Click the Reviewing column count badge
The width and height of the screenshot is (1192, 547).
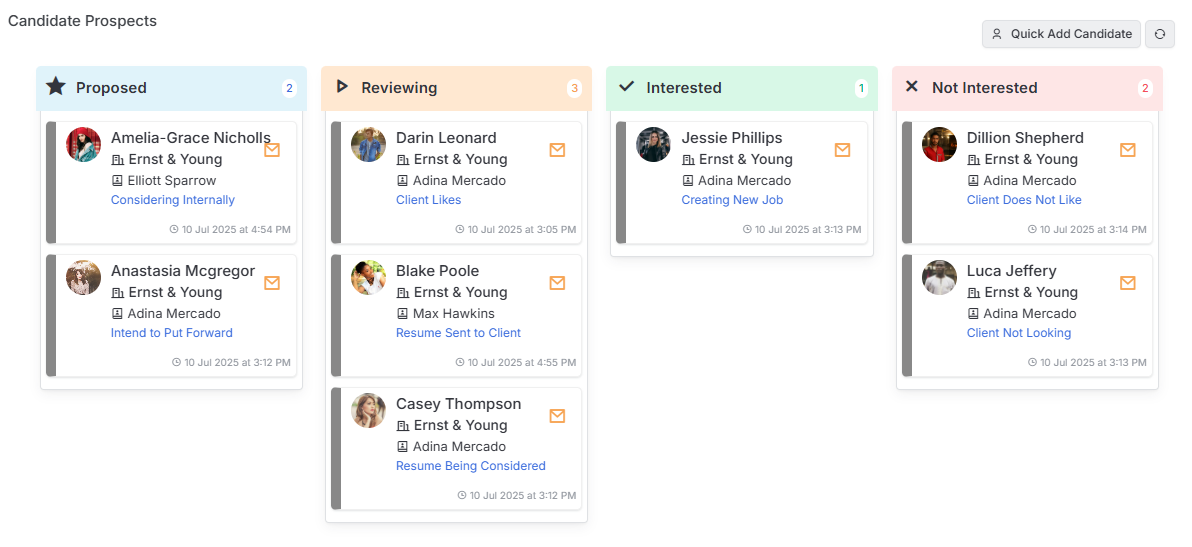(574, 88)
